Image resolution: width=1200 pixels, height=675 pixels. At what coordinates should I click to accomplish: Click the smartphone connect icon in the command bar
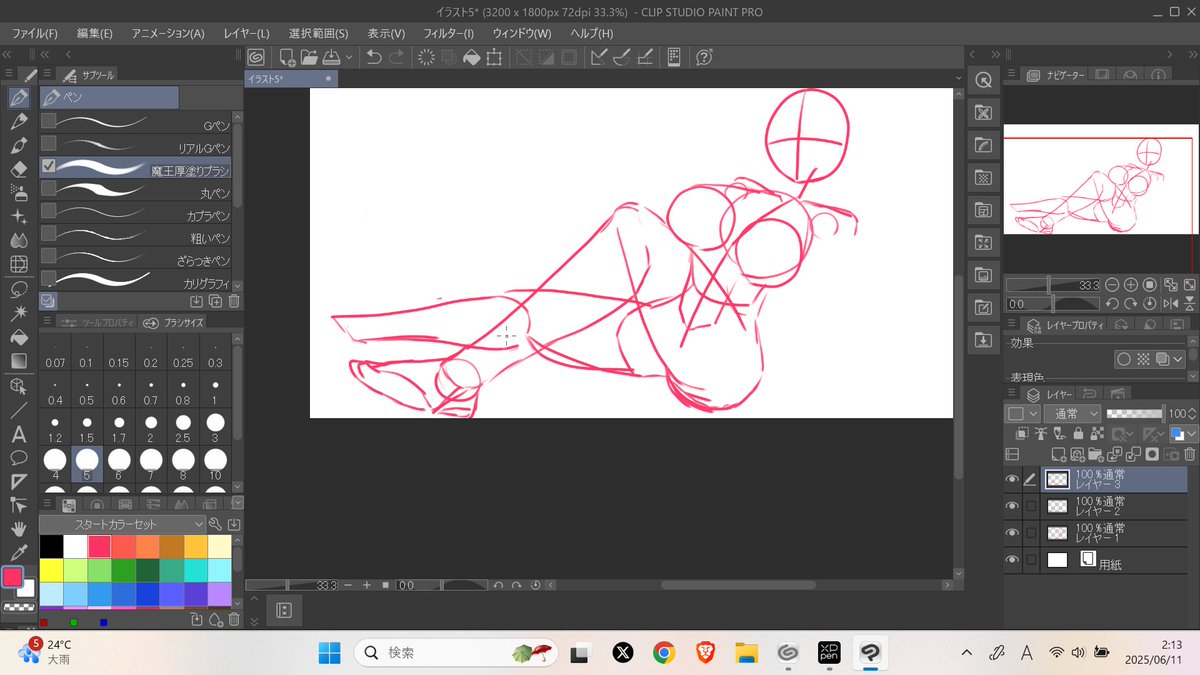pyautogui.click(x=674, y=58)
